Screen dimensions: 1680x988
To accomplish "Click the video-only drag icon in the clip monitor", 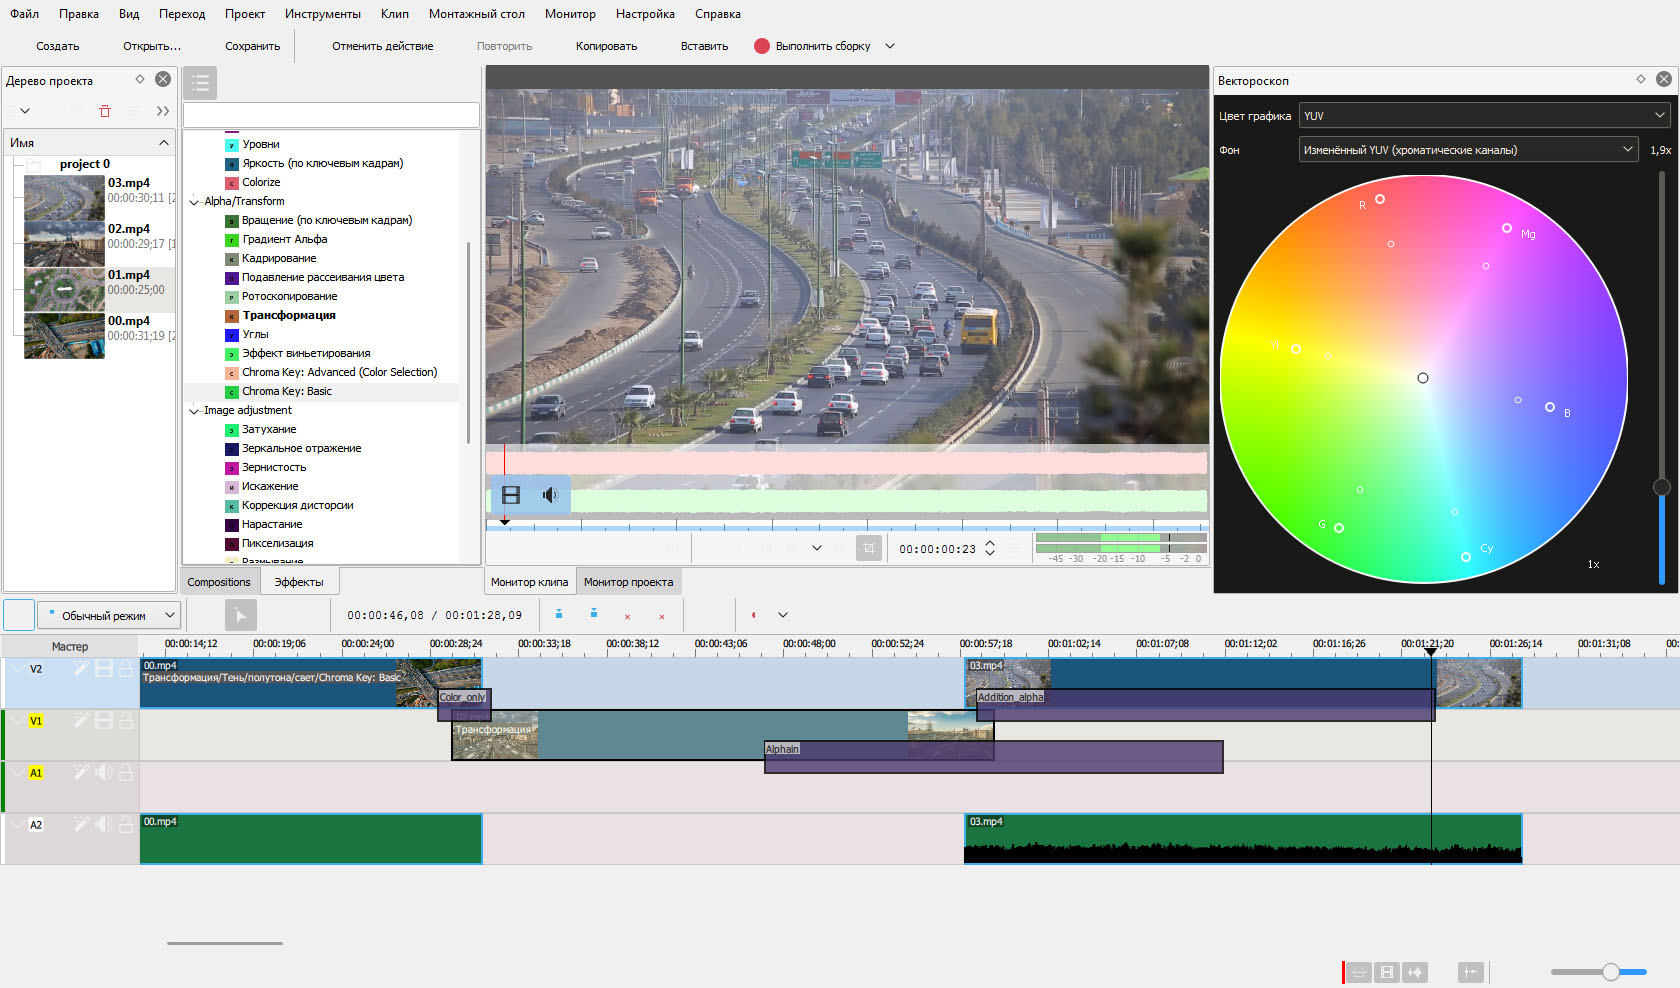I will coord(511,495).
